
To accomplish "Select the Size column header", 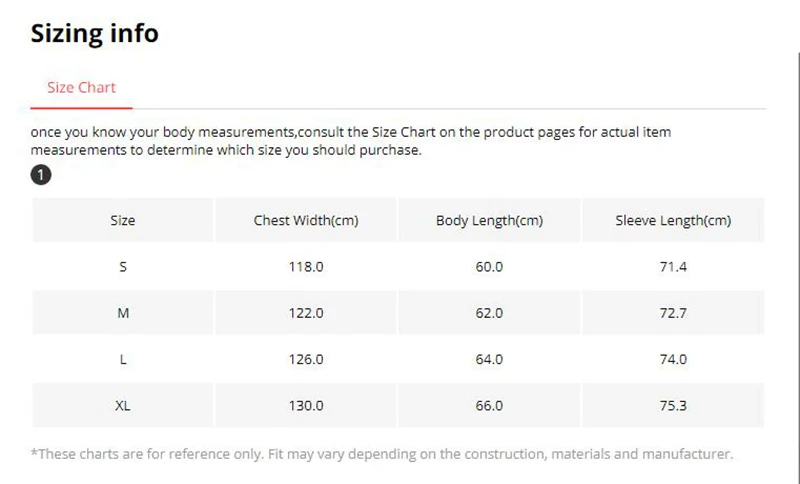I will pos(122,220).
